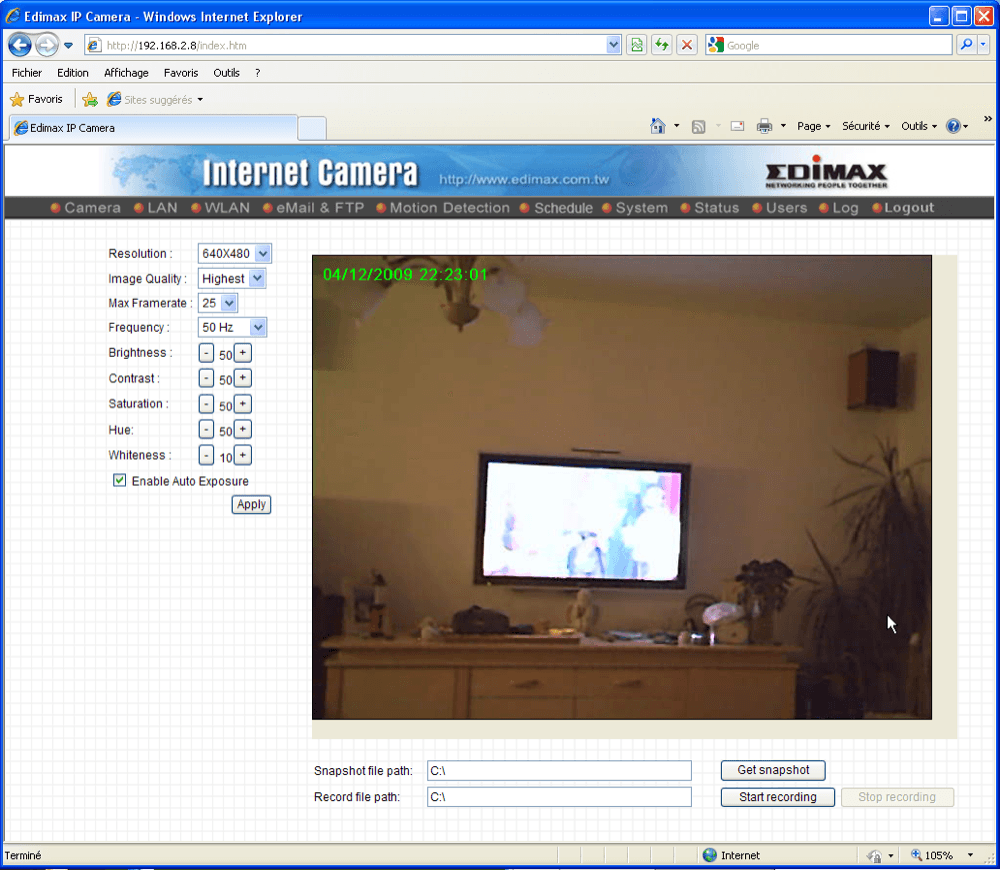
Task: Click the Get snapshot button
Action: (773, 770)
